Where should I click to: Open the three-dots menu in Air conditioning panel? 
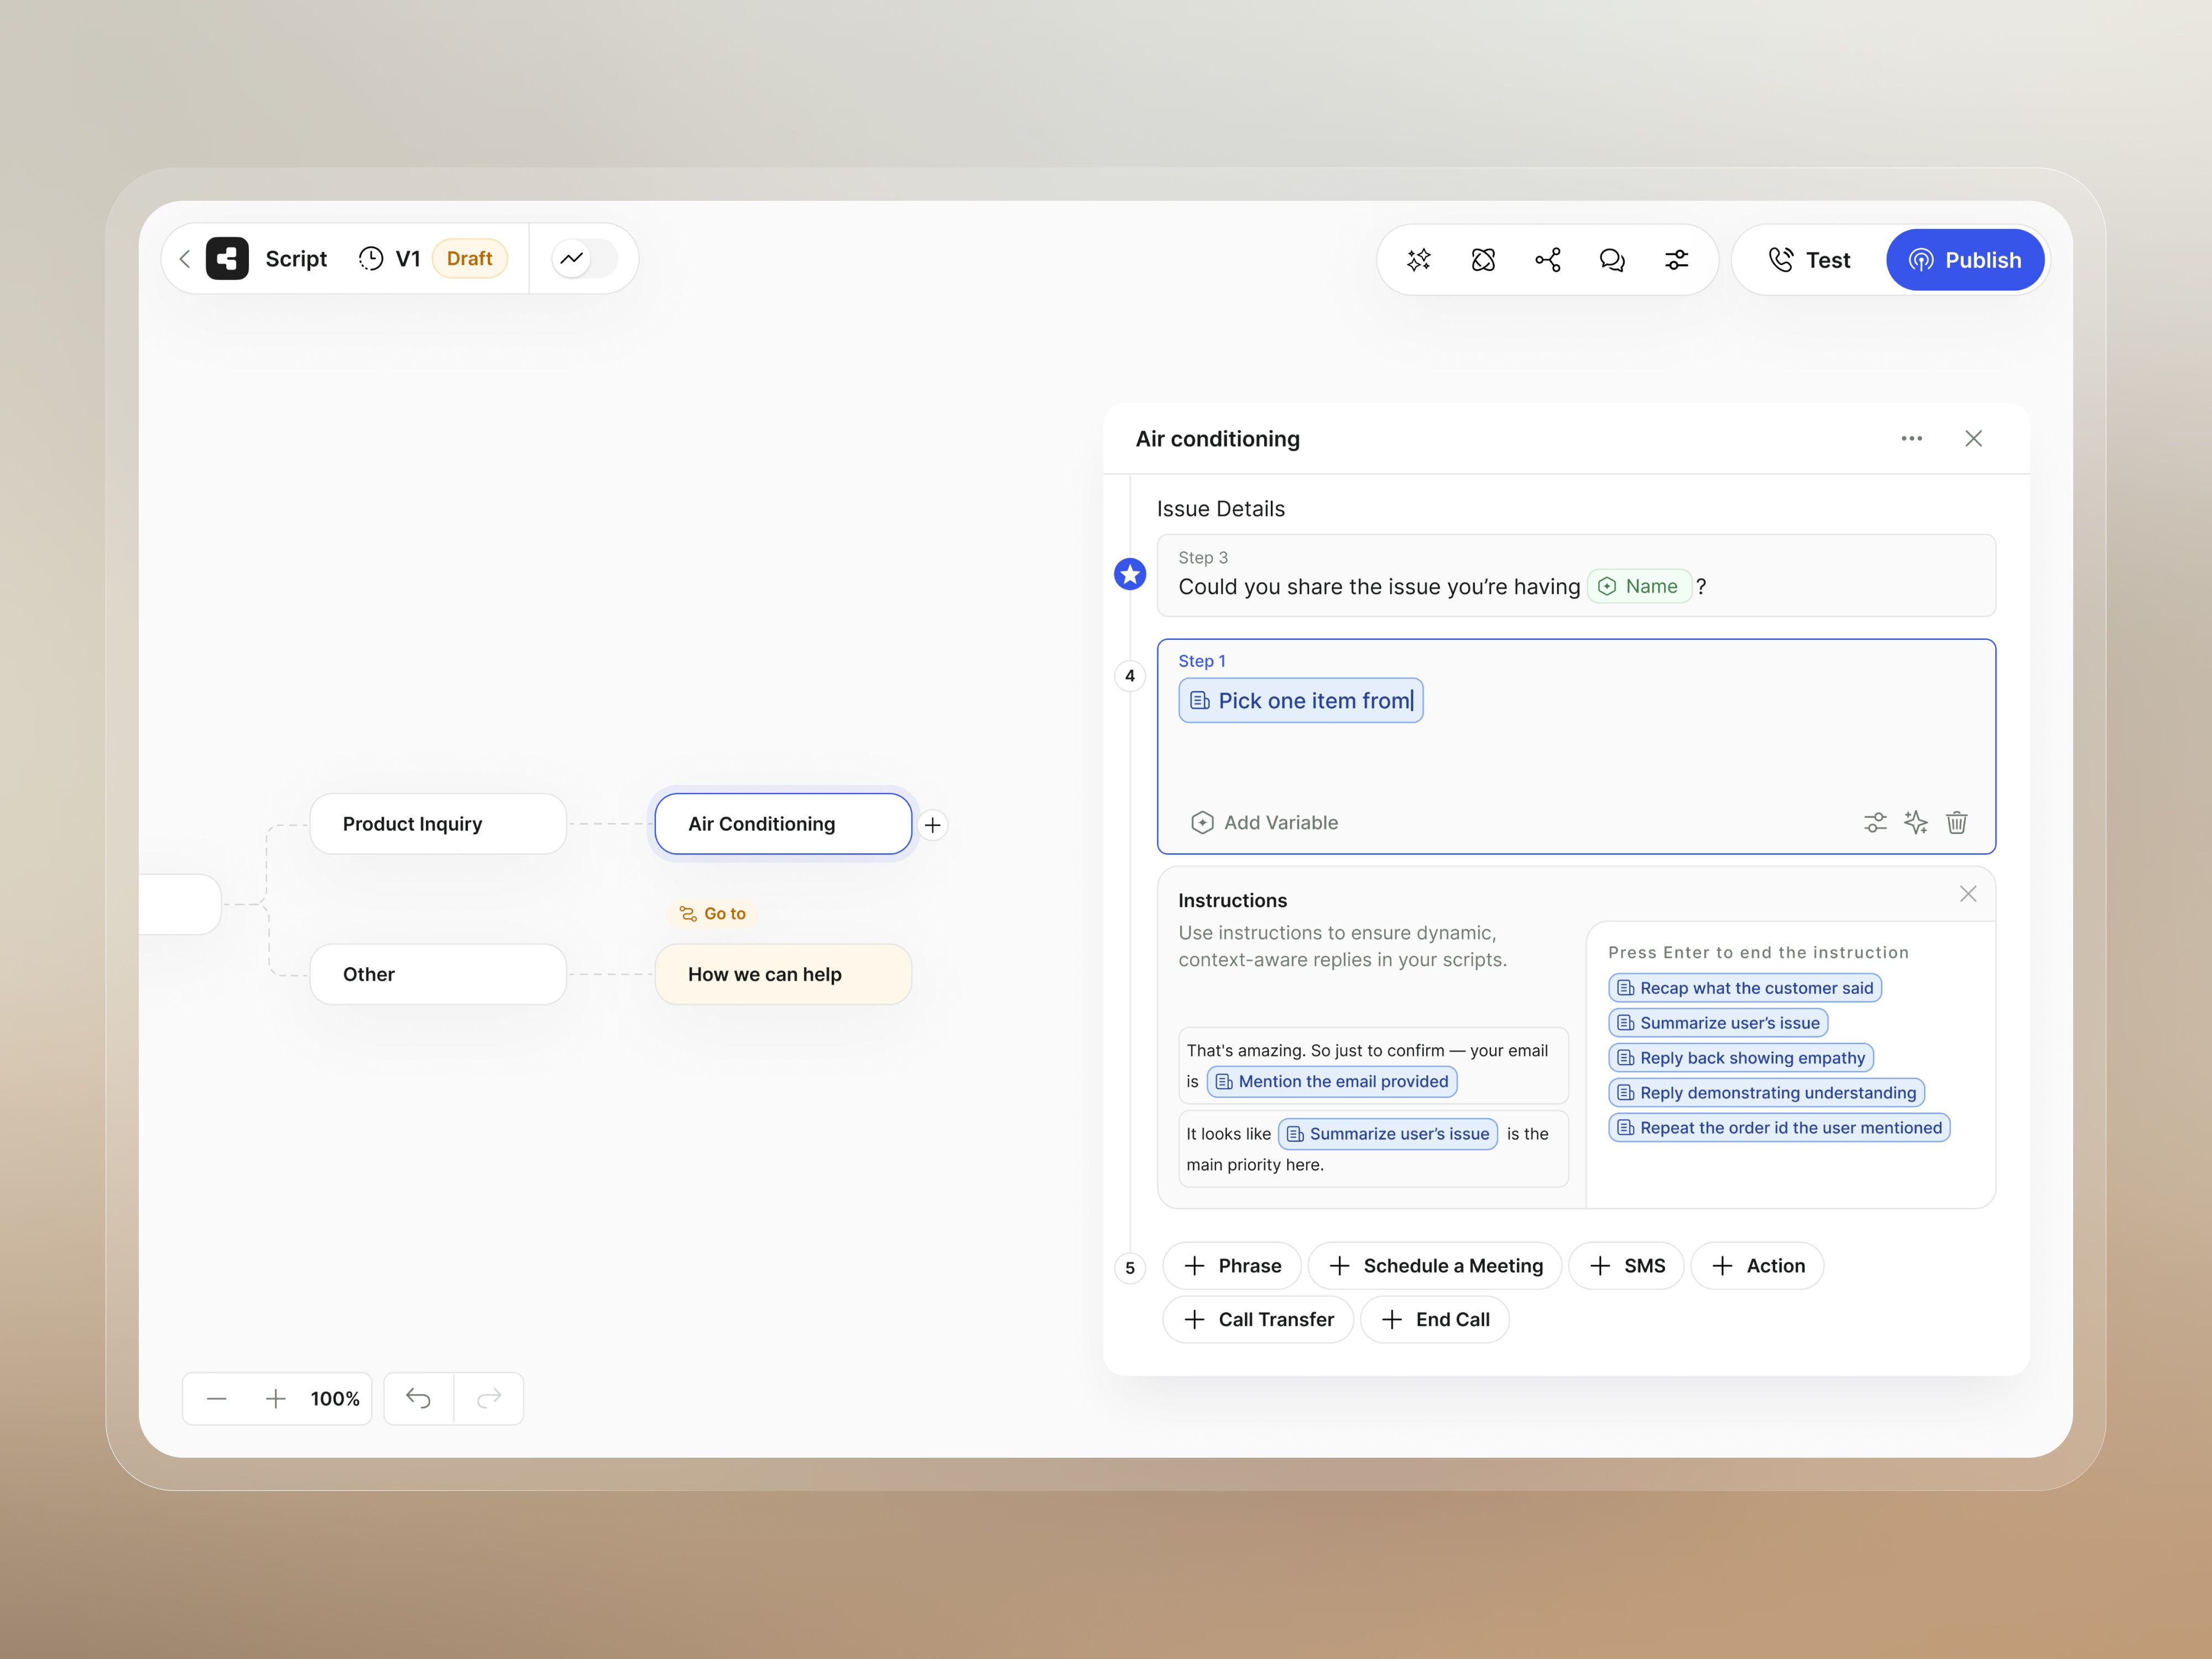click(1911, 439)
